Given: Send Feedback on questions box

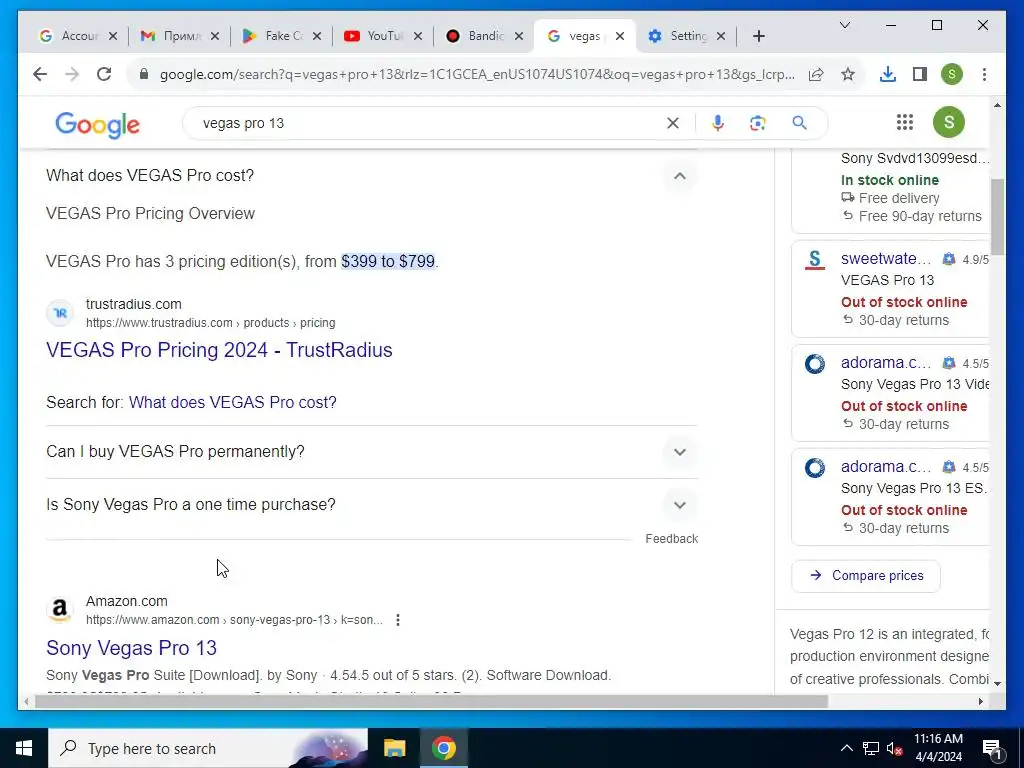Looking at the screenshot, I should click(671, 539).
